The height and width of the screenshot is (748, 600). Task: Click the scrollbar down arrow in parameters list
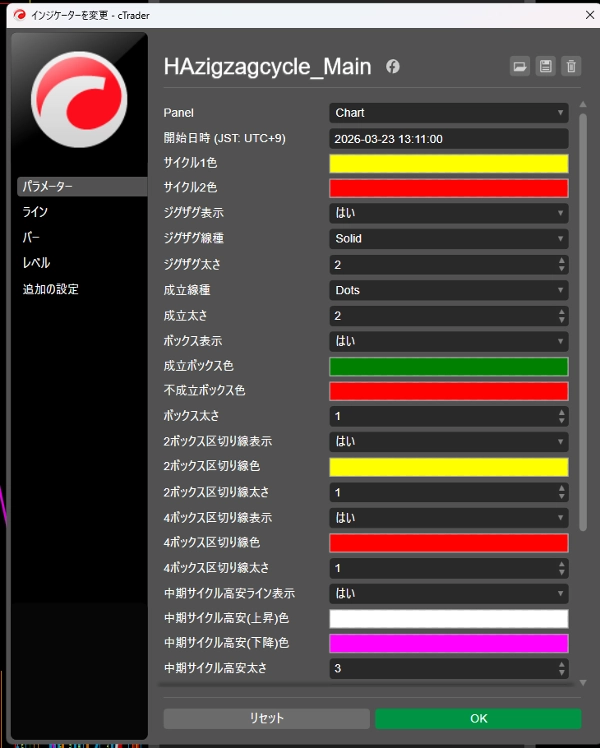click(x=583, y=683)
